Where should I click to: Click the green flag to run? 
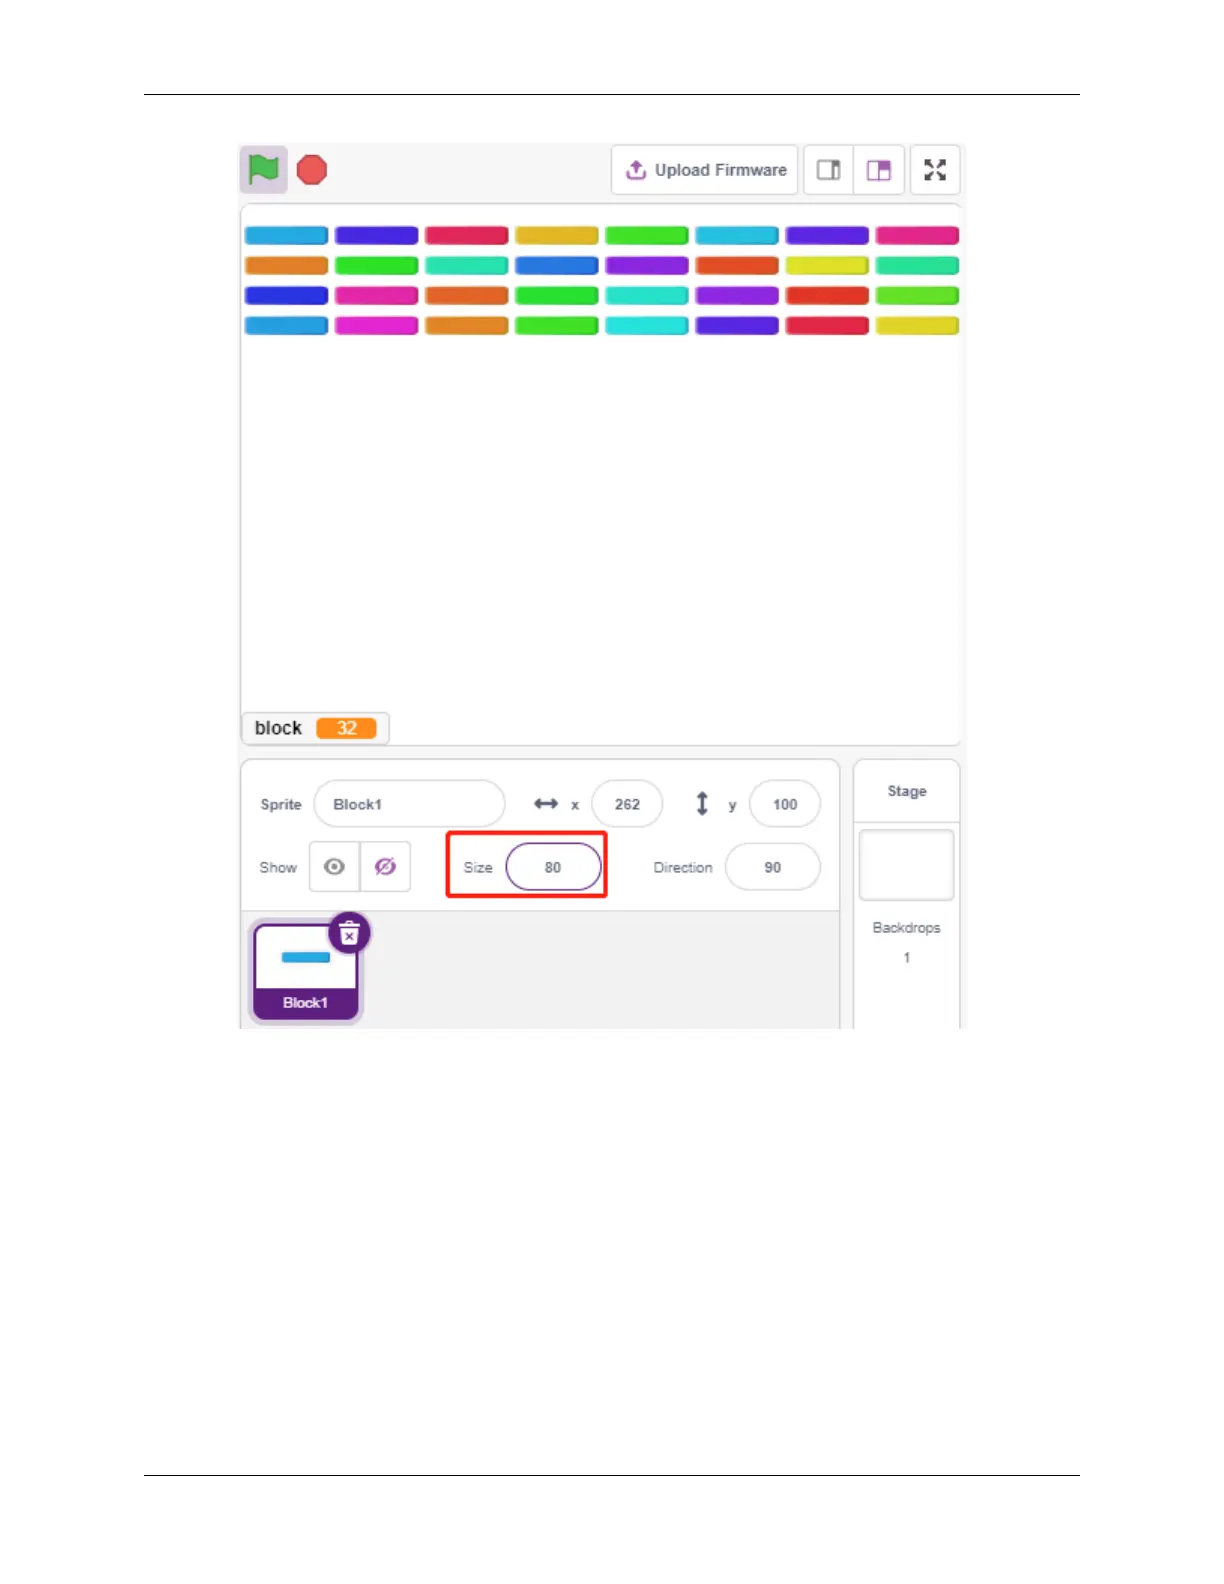(263, 170)
